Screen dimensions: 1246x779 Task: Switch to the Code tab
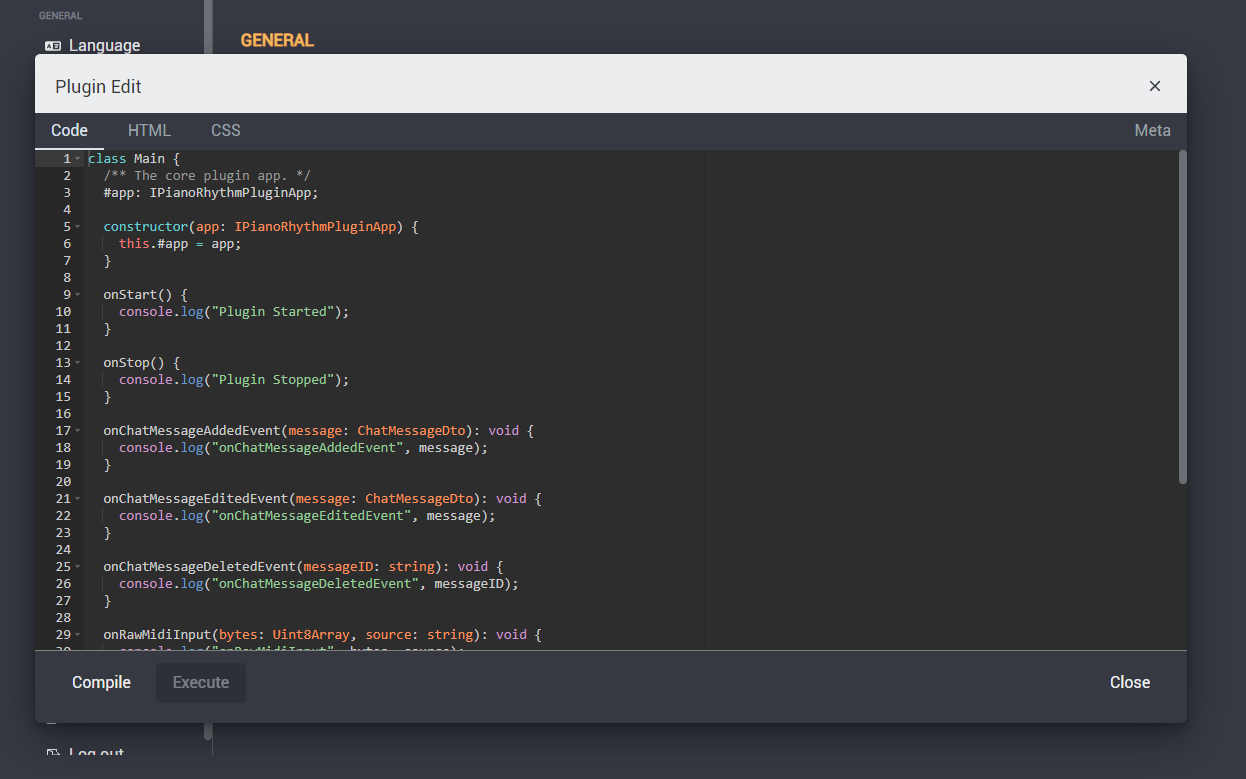tap(70, 130)
